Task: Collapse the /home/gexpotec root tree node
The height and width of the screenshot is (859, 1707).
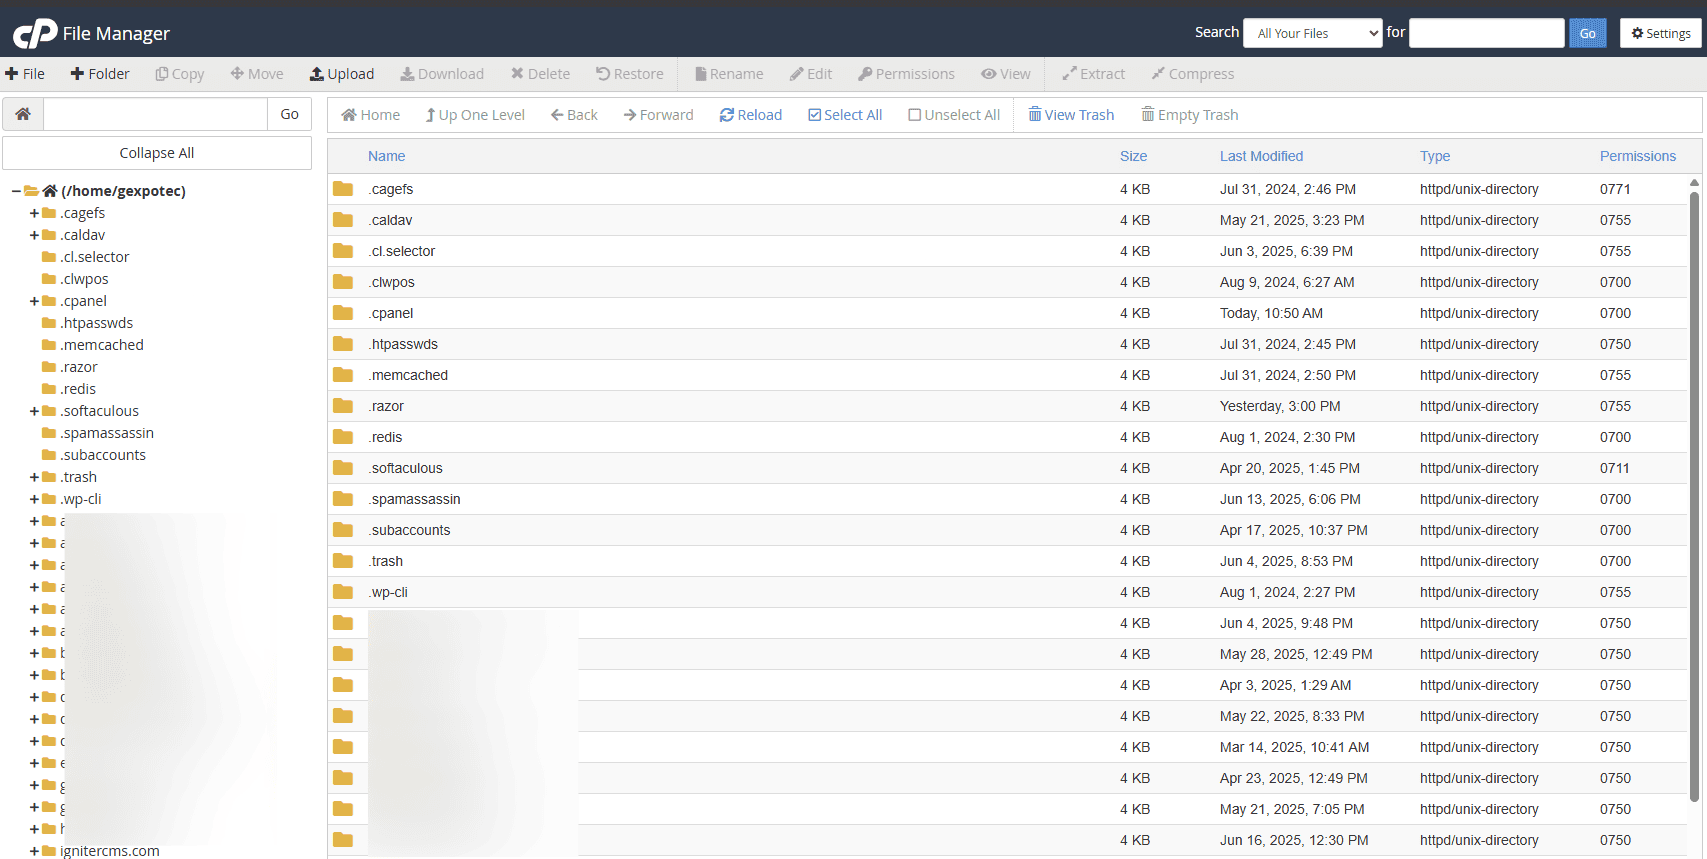Action: pyautogui.click(x=16, y=191)
